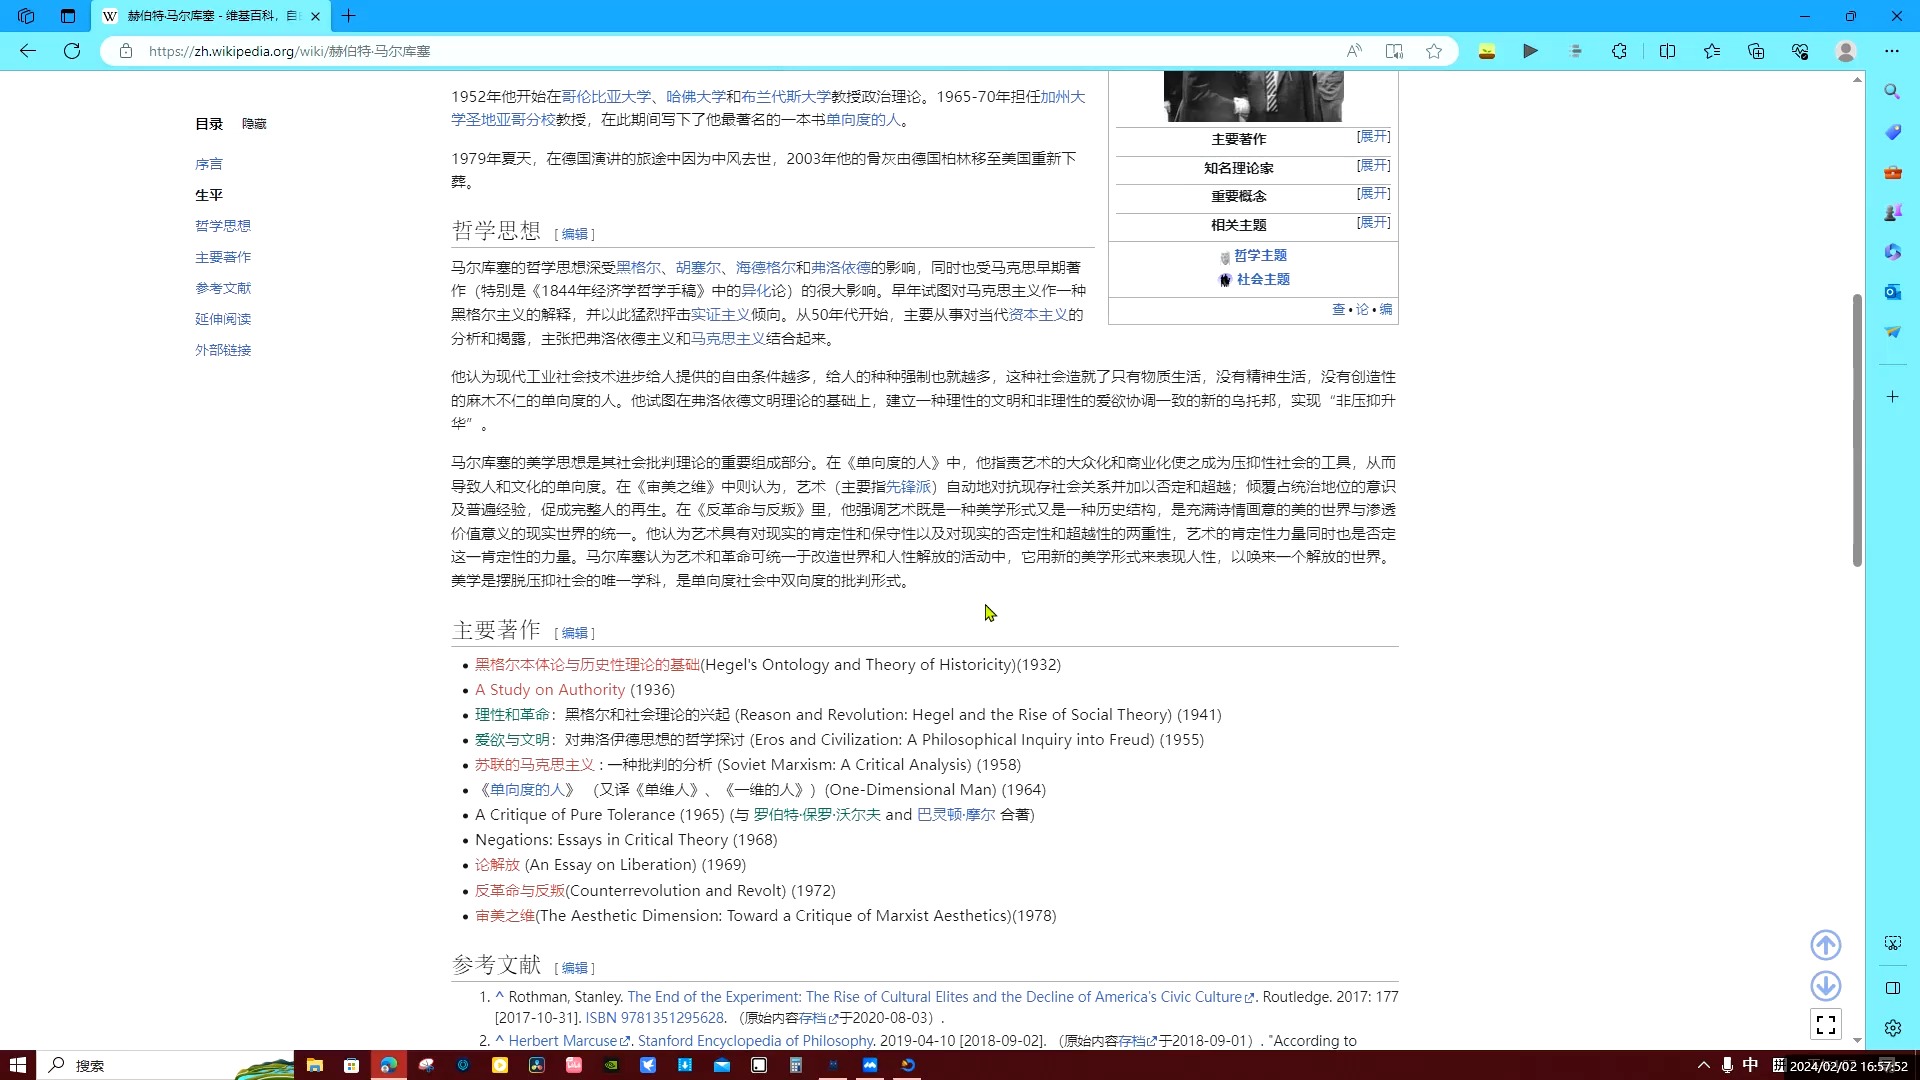Open sidebar search magnifier icon
Viewport: 1920px width, 1080px height.
[x=1892, y=92]
